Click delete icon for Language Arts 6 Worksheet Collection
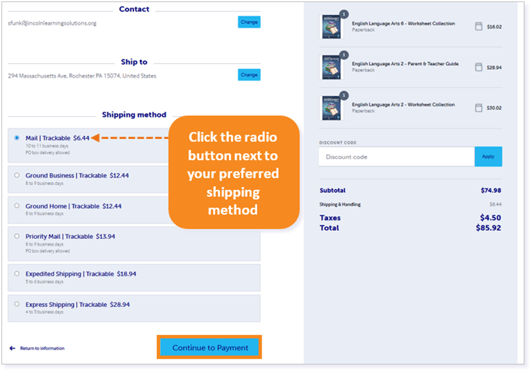The width and height of the screenshot is (530, 370). point(478,26)
